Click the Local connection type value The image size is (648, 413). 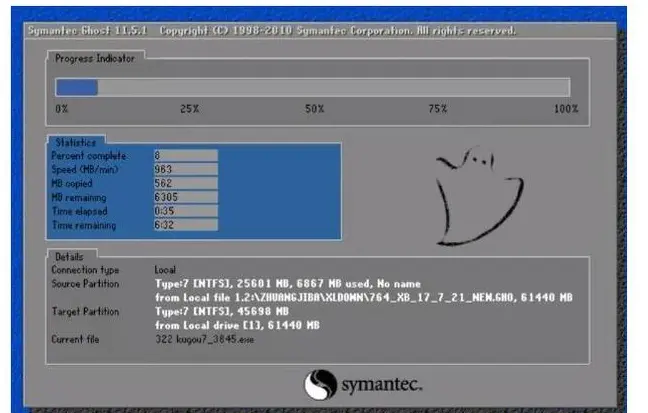[165, 270]
